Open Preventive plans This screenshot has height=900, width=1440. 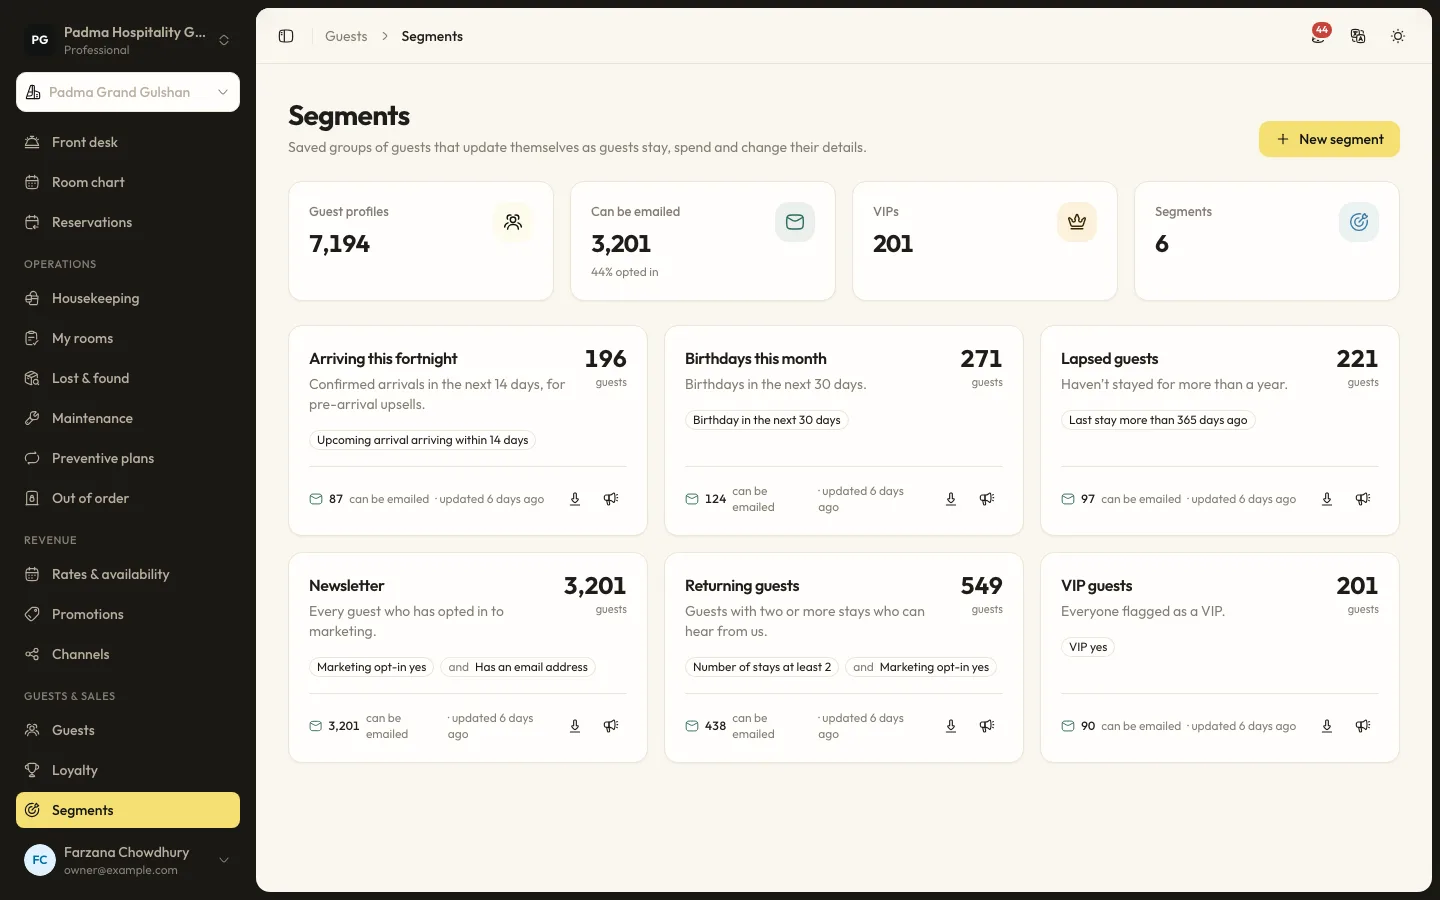128,458
